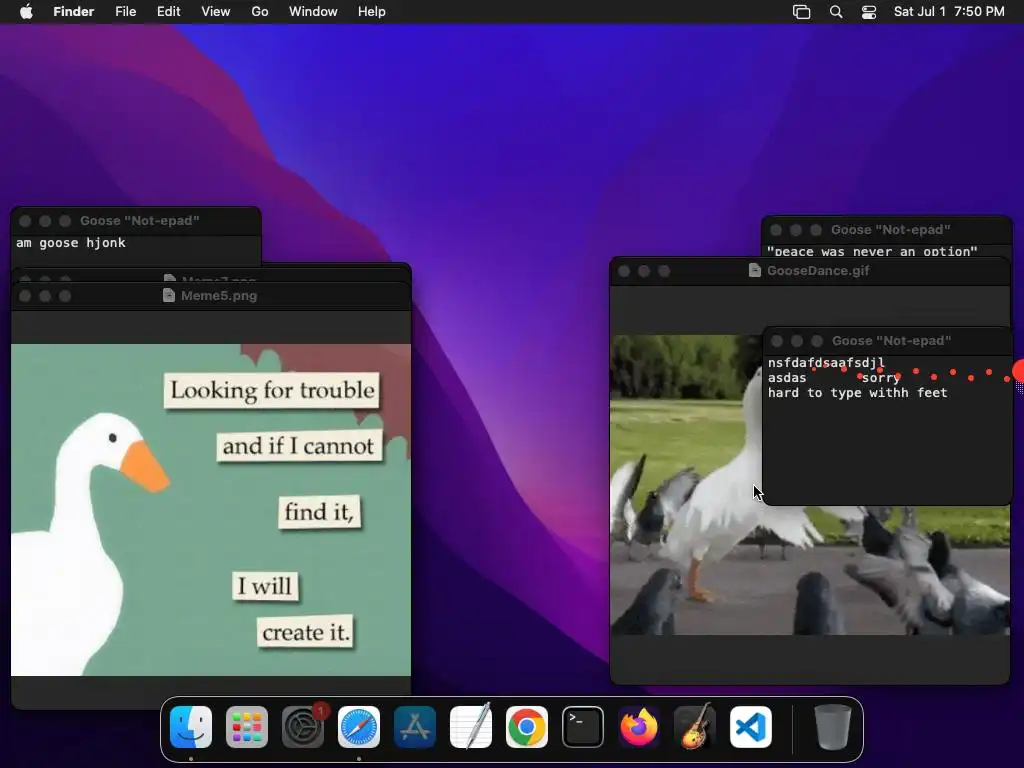Launch Safari from the dock
This screenshot has width=1024, height=768.
359,727
